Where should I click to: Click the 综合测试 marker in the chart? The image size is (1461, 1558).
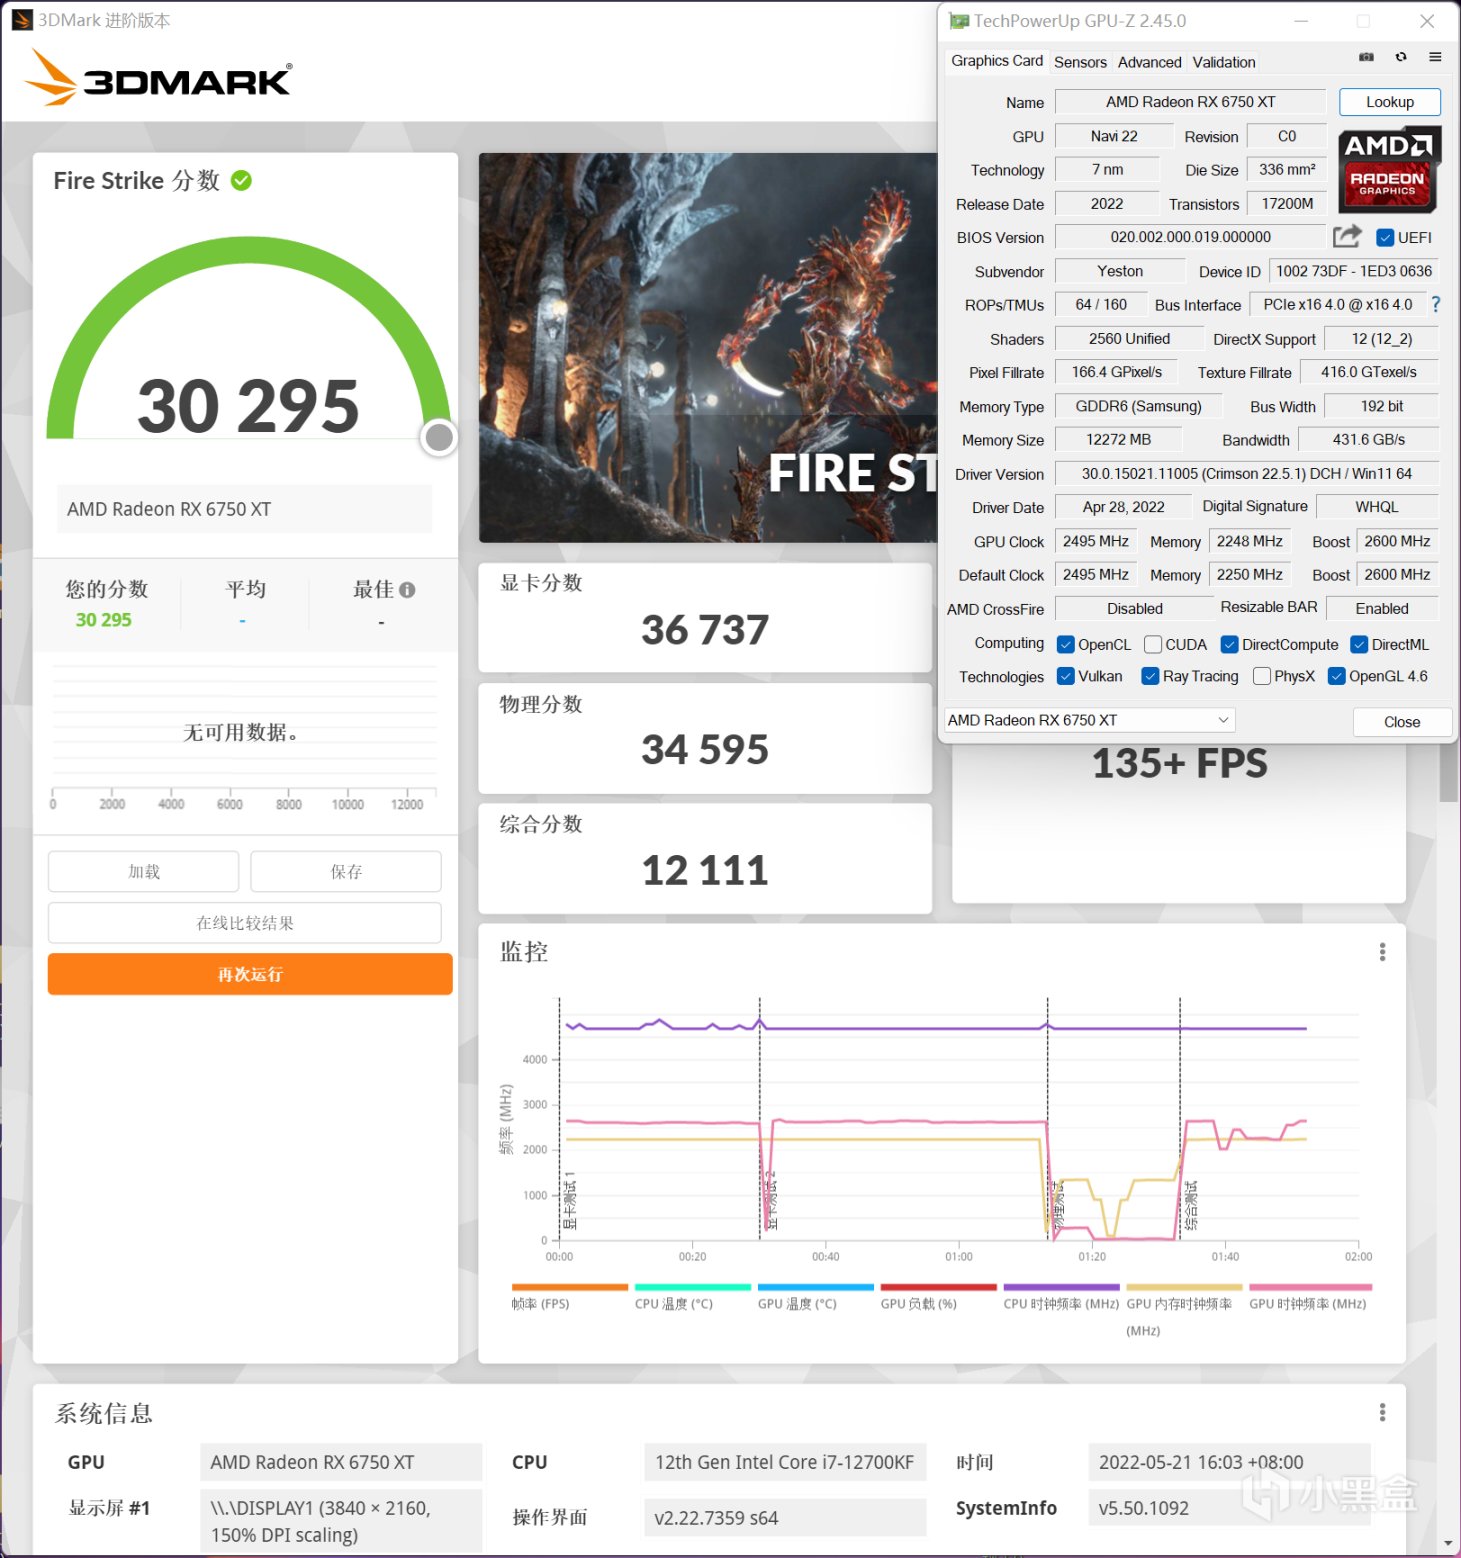click(x=1191, y=1205)
